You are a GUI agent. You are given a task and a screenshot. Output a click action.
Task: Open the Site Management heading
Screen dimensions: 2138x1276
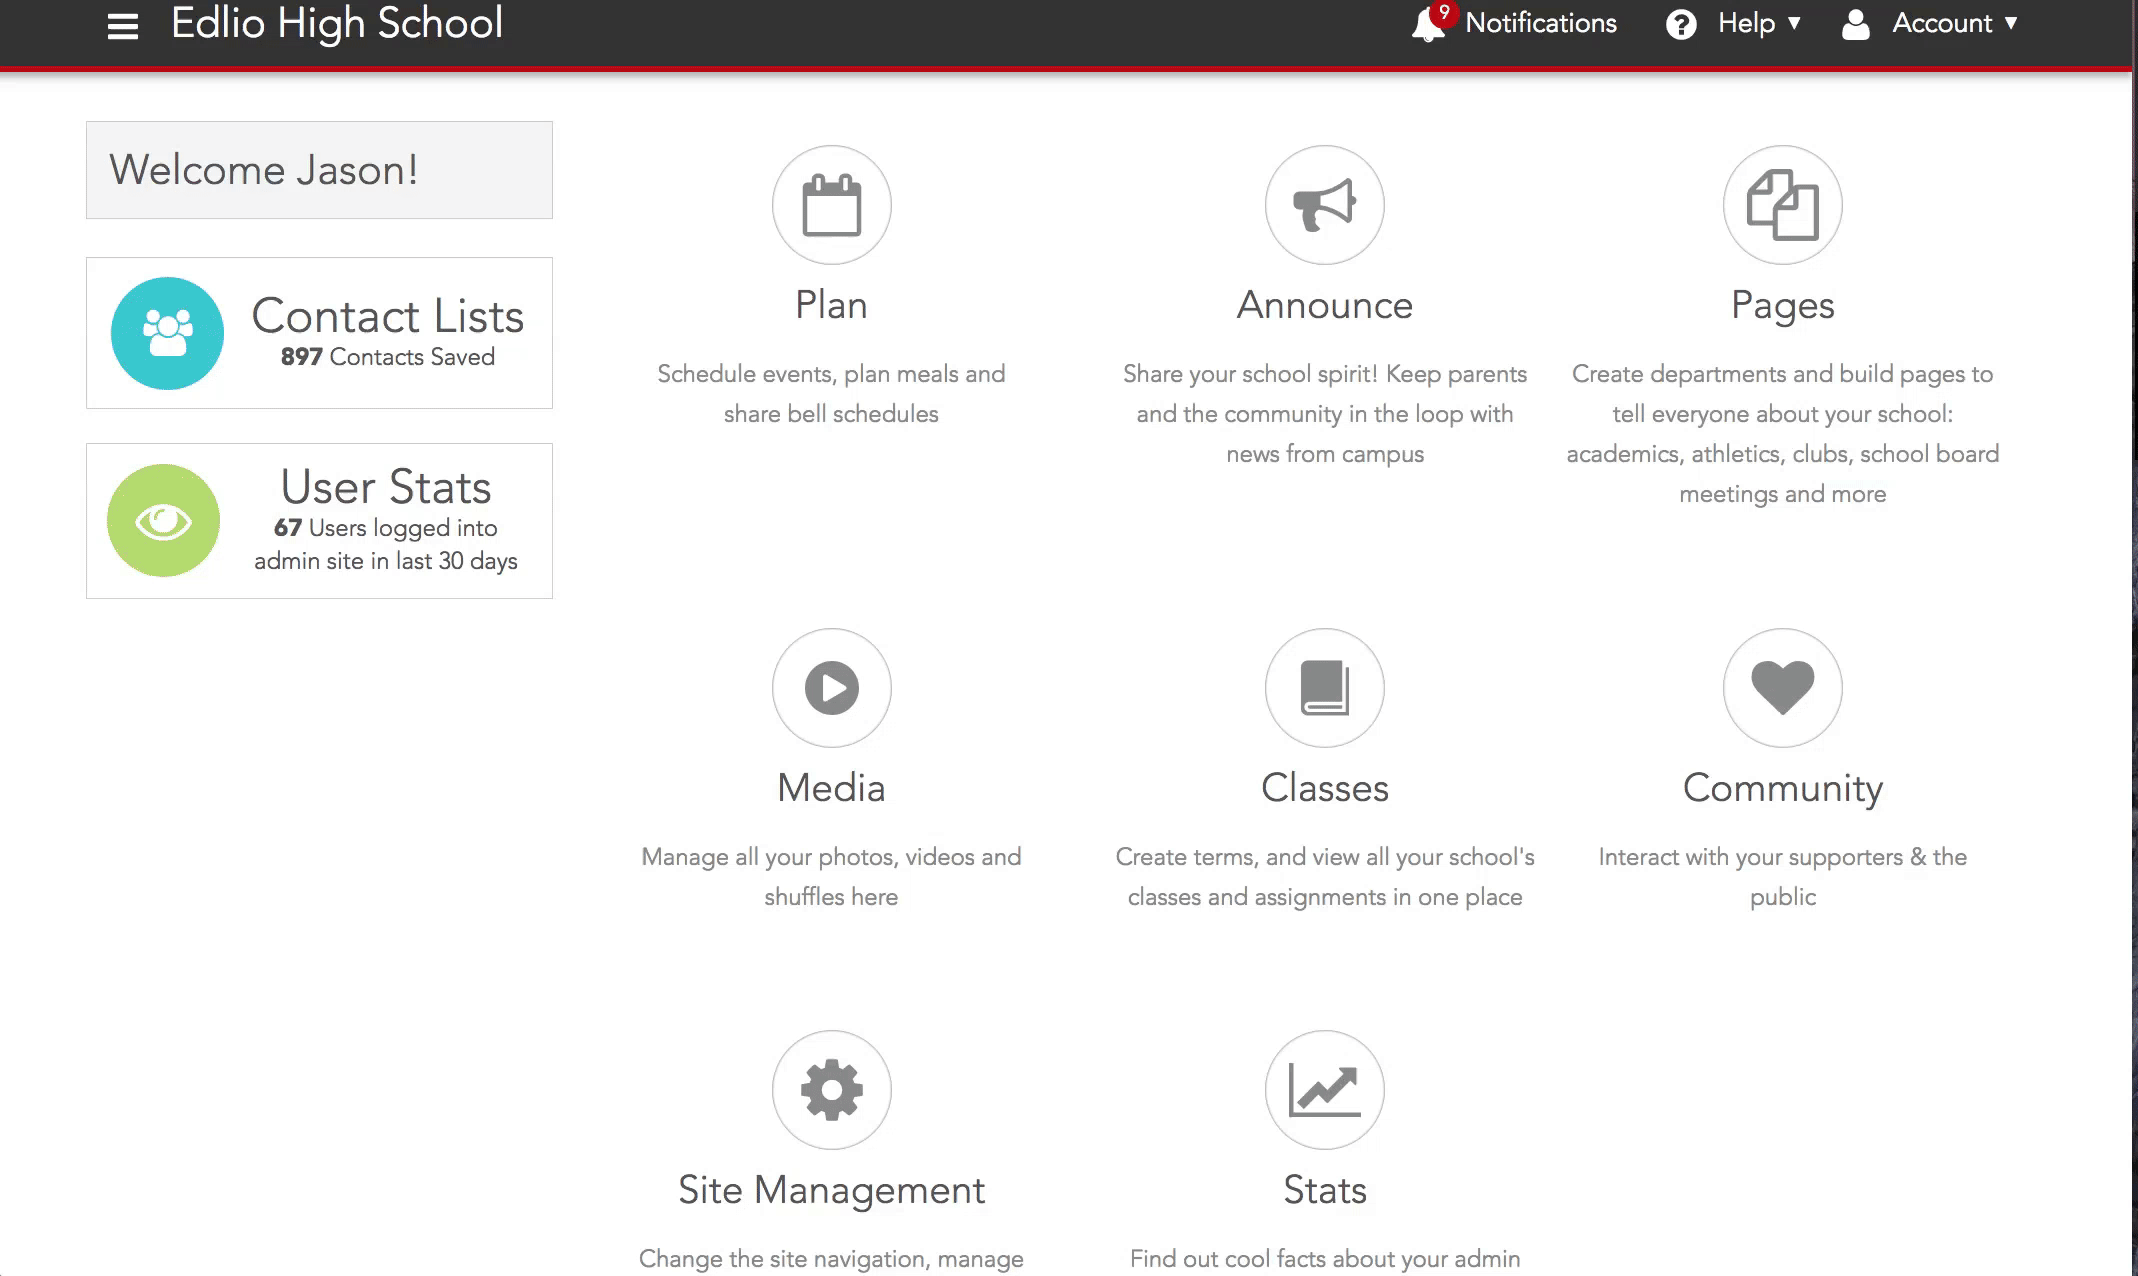(x=831, y=1192)
